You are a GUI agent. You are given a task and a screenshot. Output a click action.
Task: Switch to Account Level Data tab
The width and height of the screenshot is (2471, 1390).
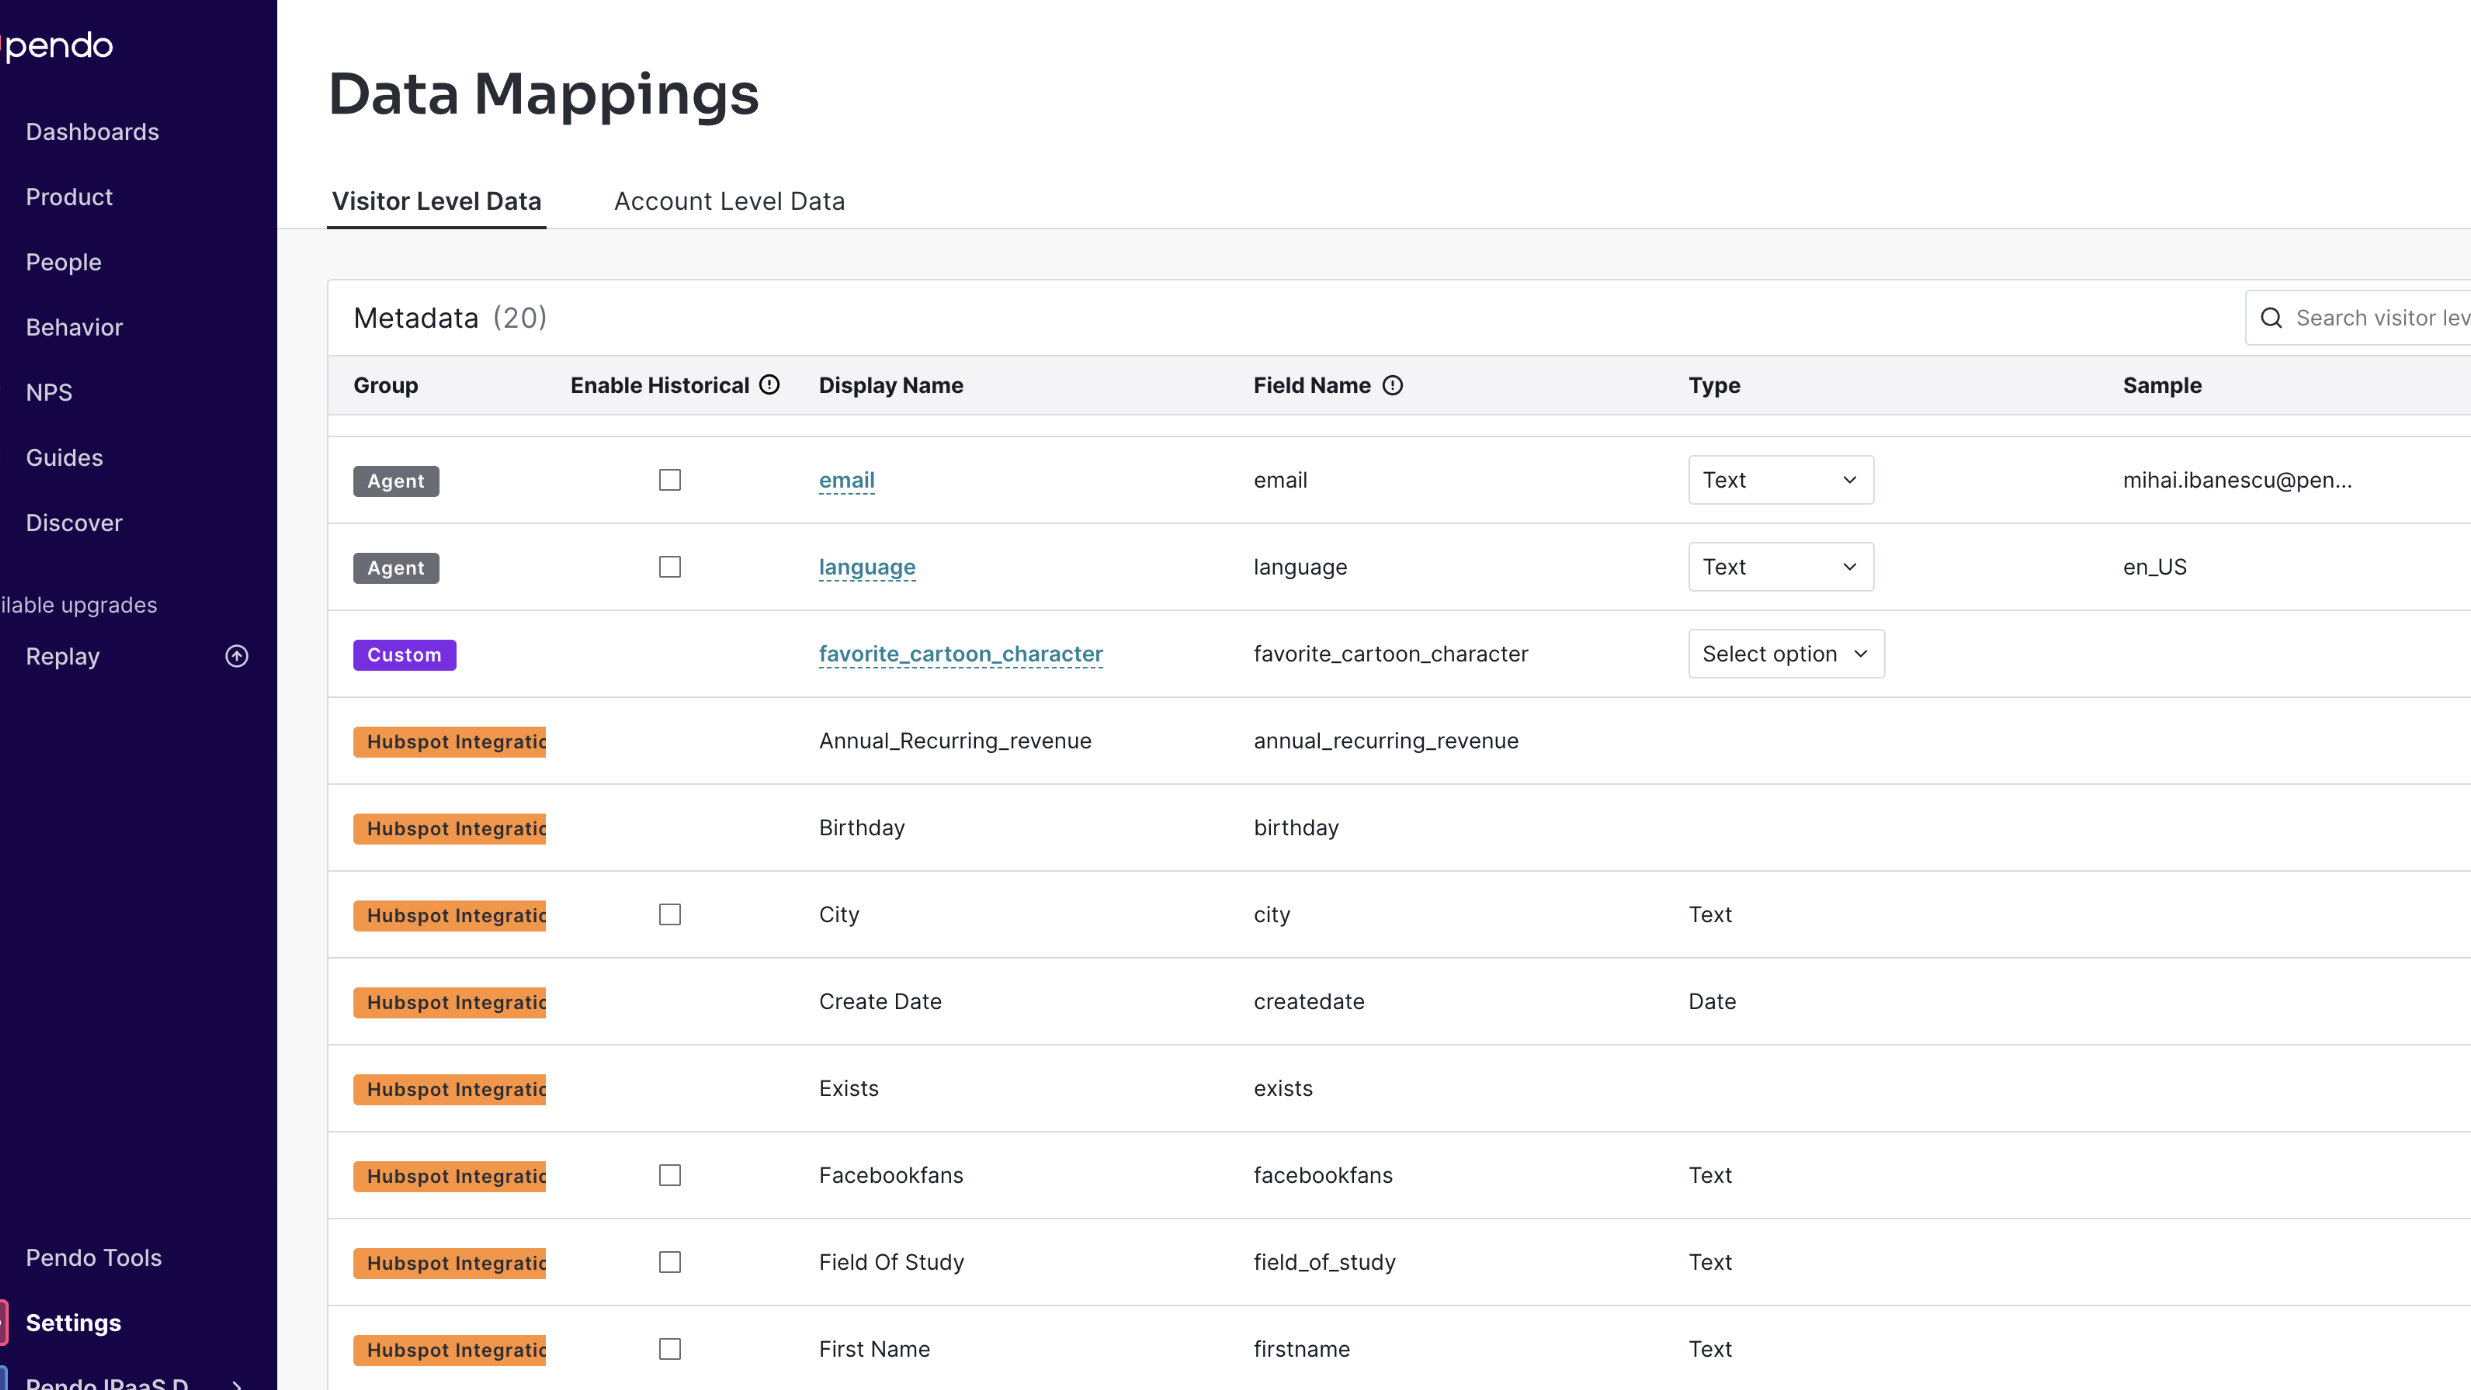(x=729, y=201)
